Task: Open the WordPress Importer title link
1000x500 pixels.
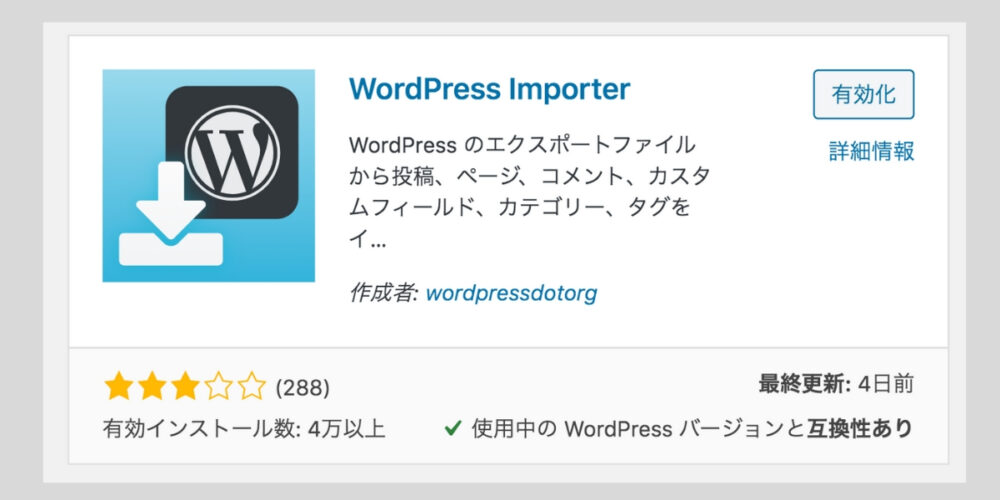Action: pyautogui.click(x=489, y=89)
